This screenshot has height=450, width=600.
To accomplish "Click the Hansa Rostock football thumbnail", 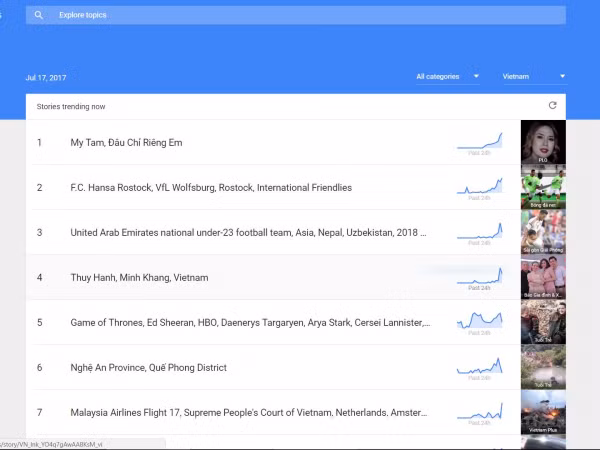I will click(543, 187).
